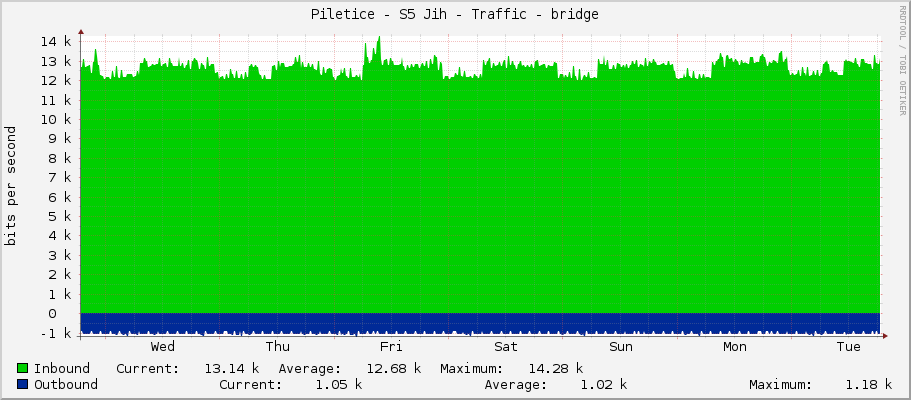Click the Inbound average value "12.68 k"

[x=393, y=369]
